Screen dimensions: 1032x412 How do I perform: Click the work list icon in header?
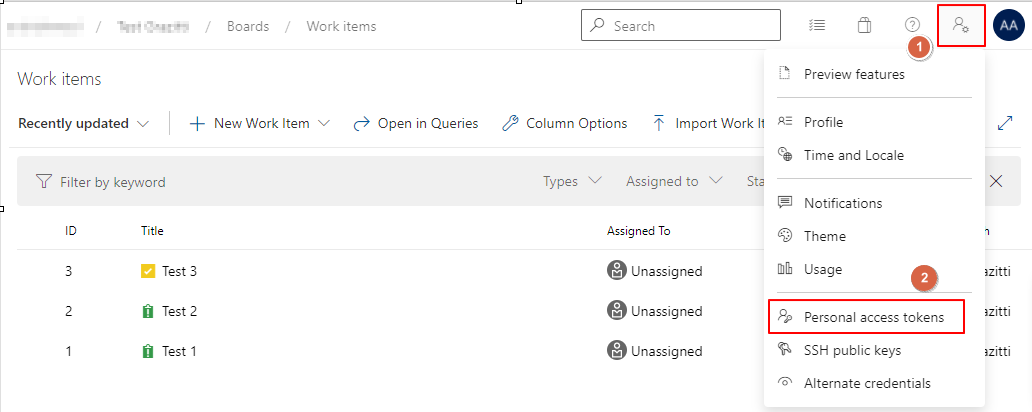coord(816,26)
